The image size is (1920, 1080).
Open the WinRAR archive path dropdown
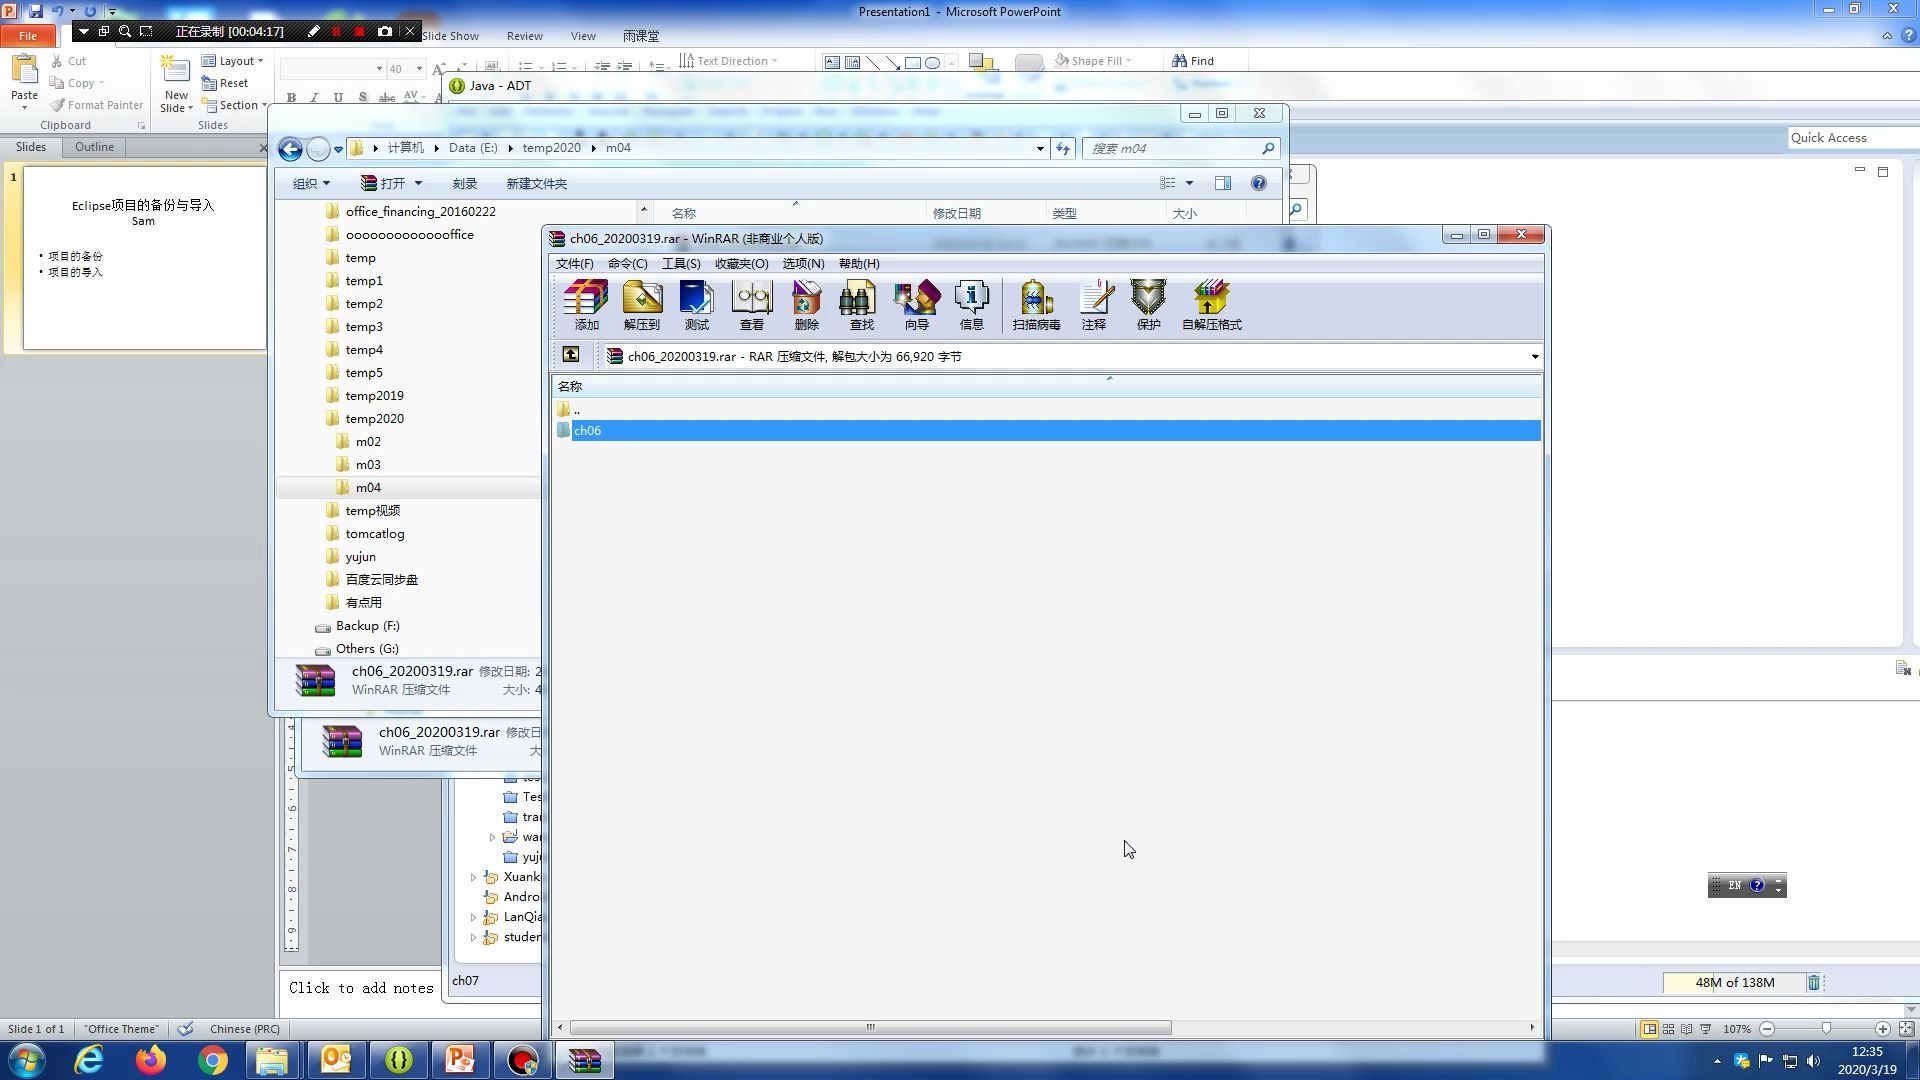(1534, 356)
